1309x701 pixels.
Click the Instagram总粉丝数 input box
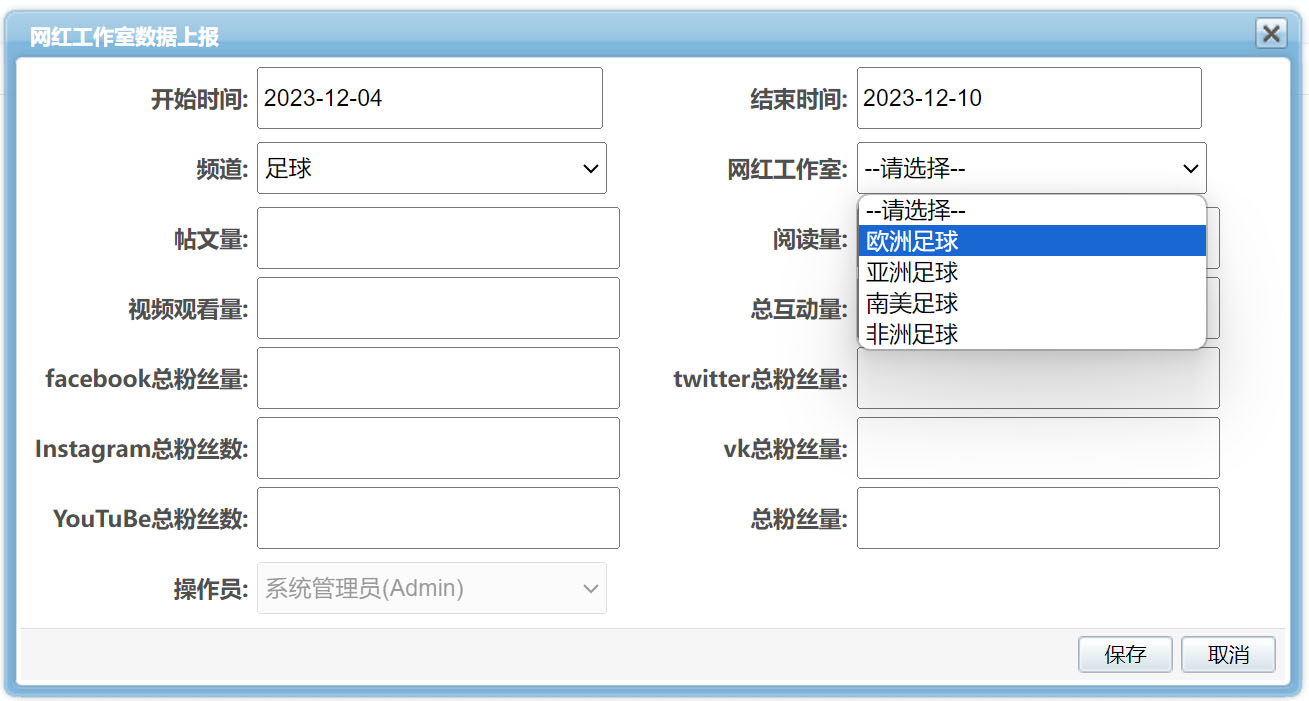[438, 448]
